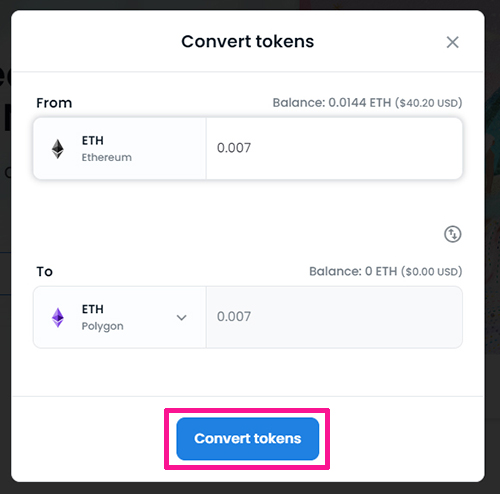Close the Convert tokens dialog
The width and height of the screenshot is (500, 494).
[452, 42]
